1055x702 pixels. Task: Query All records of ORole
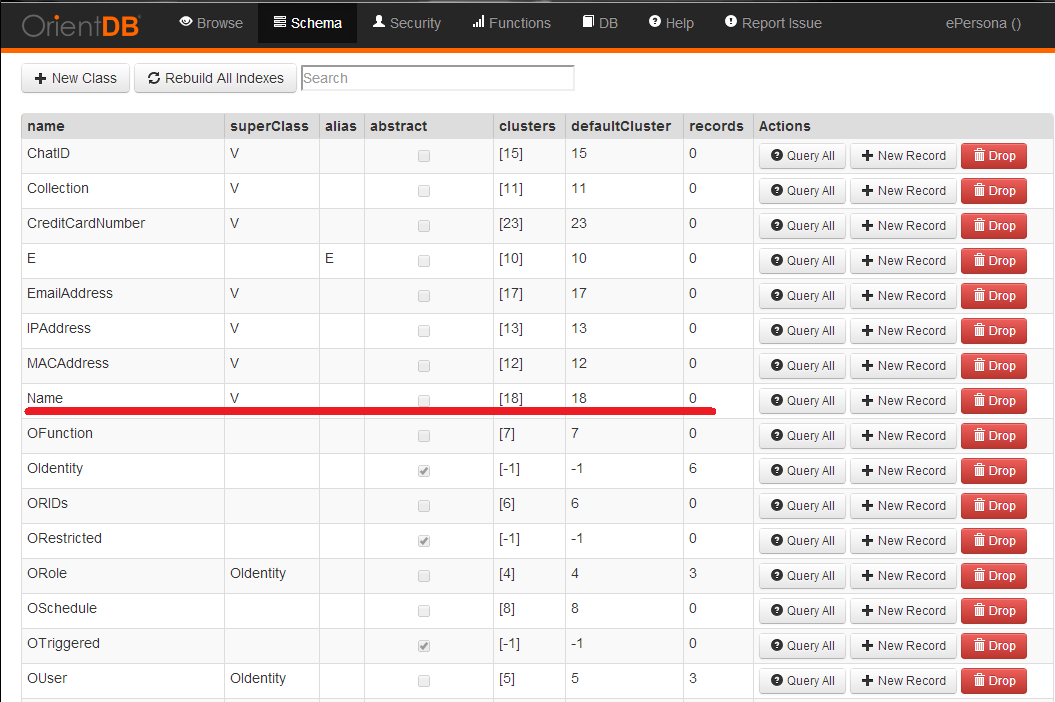point(802,575)
